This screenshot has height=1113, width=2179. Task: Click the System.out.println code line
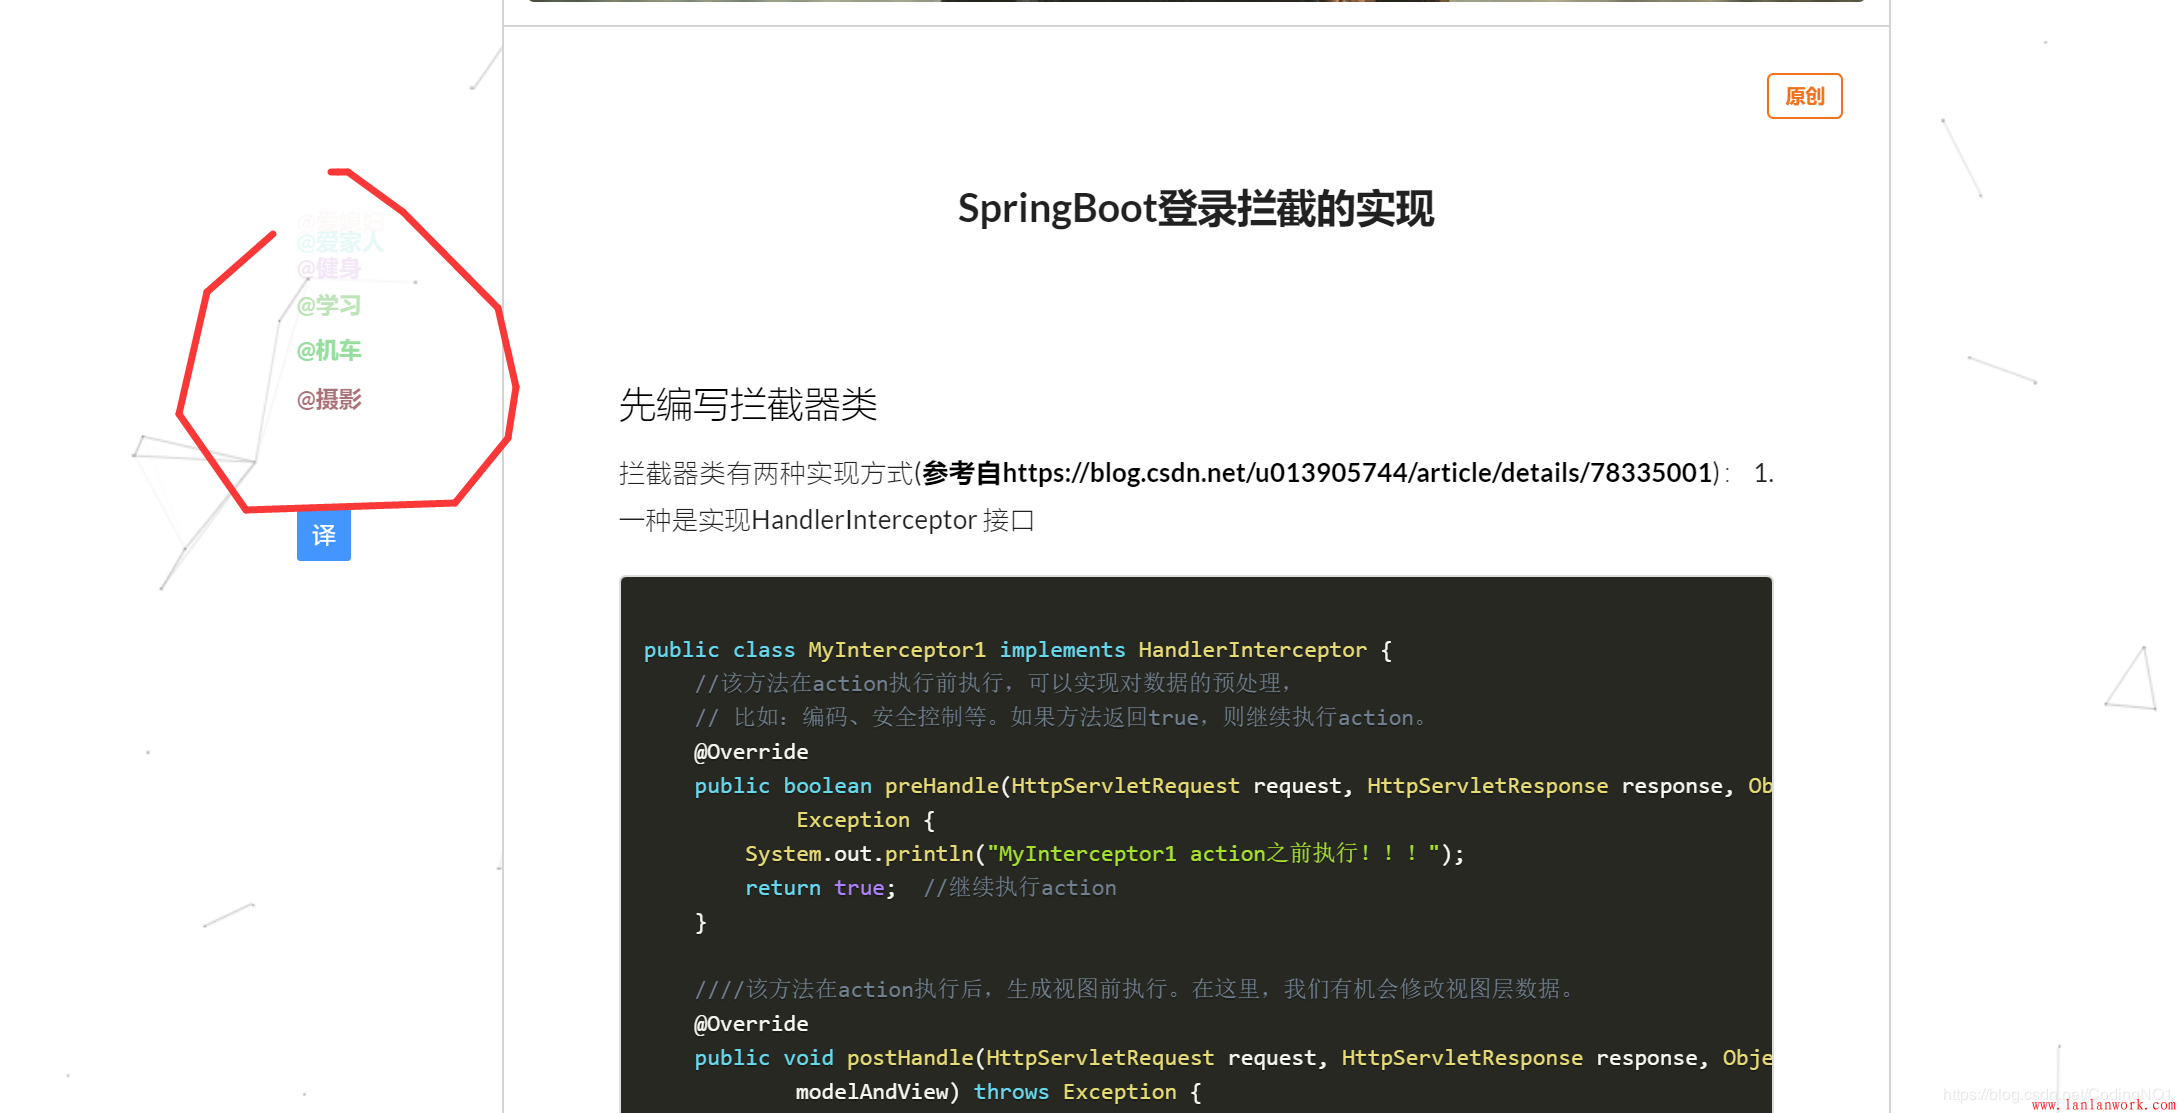(1103, 854)
